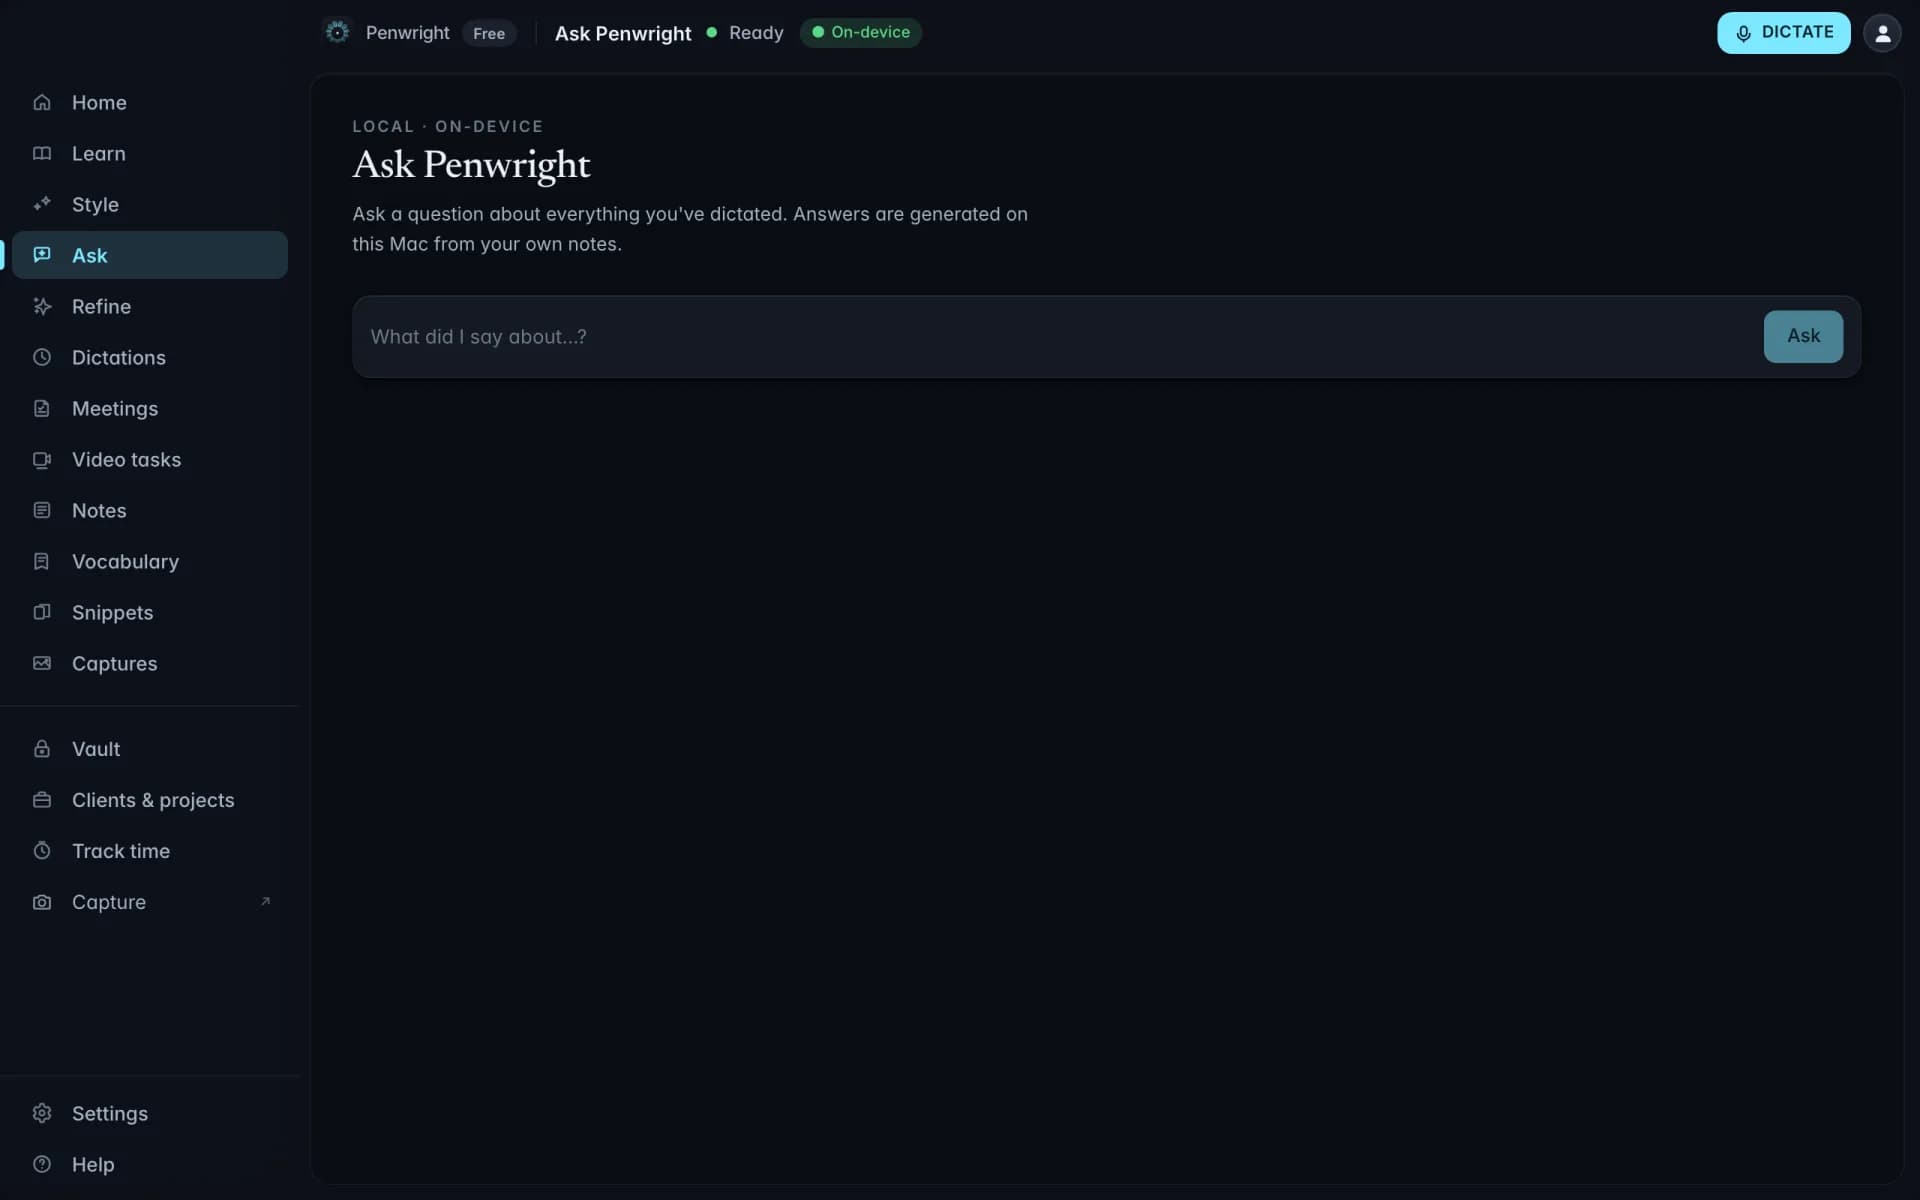Open the Vocabulary label
Viewport: 1920px width, 1200px height.
pos(126,561)
